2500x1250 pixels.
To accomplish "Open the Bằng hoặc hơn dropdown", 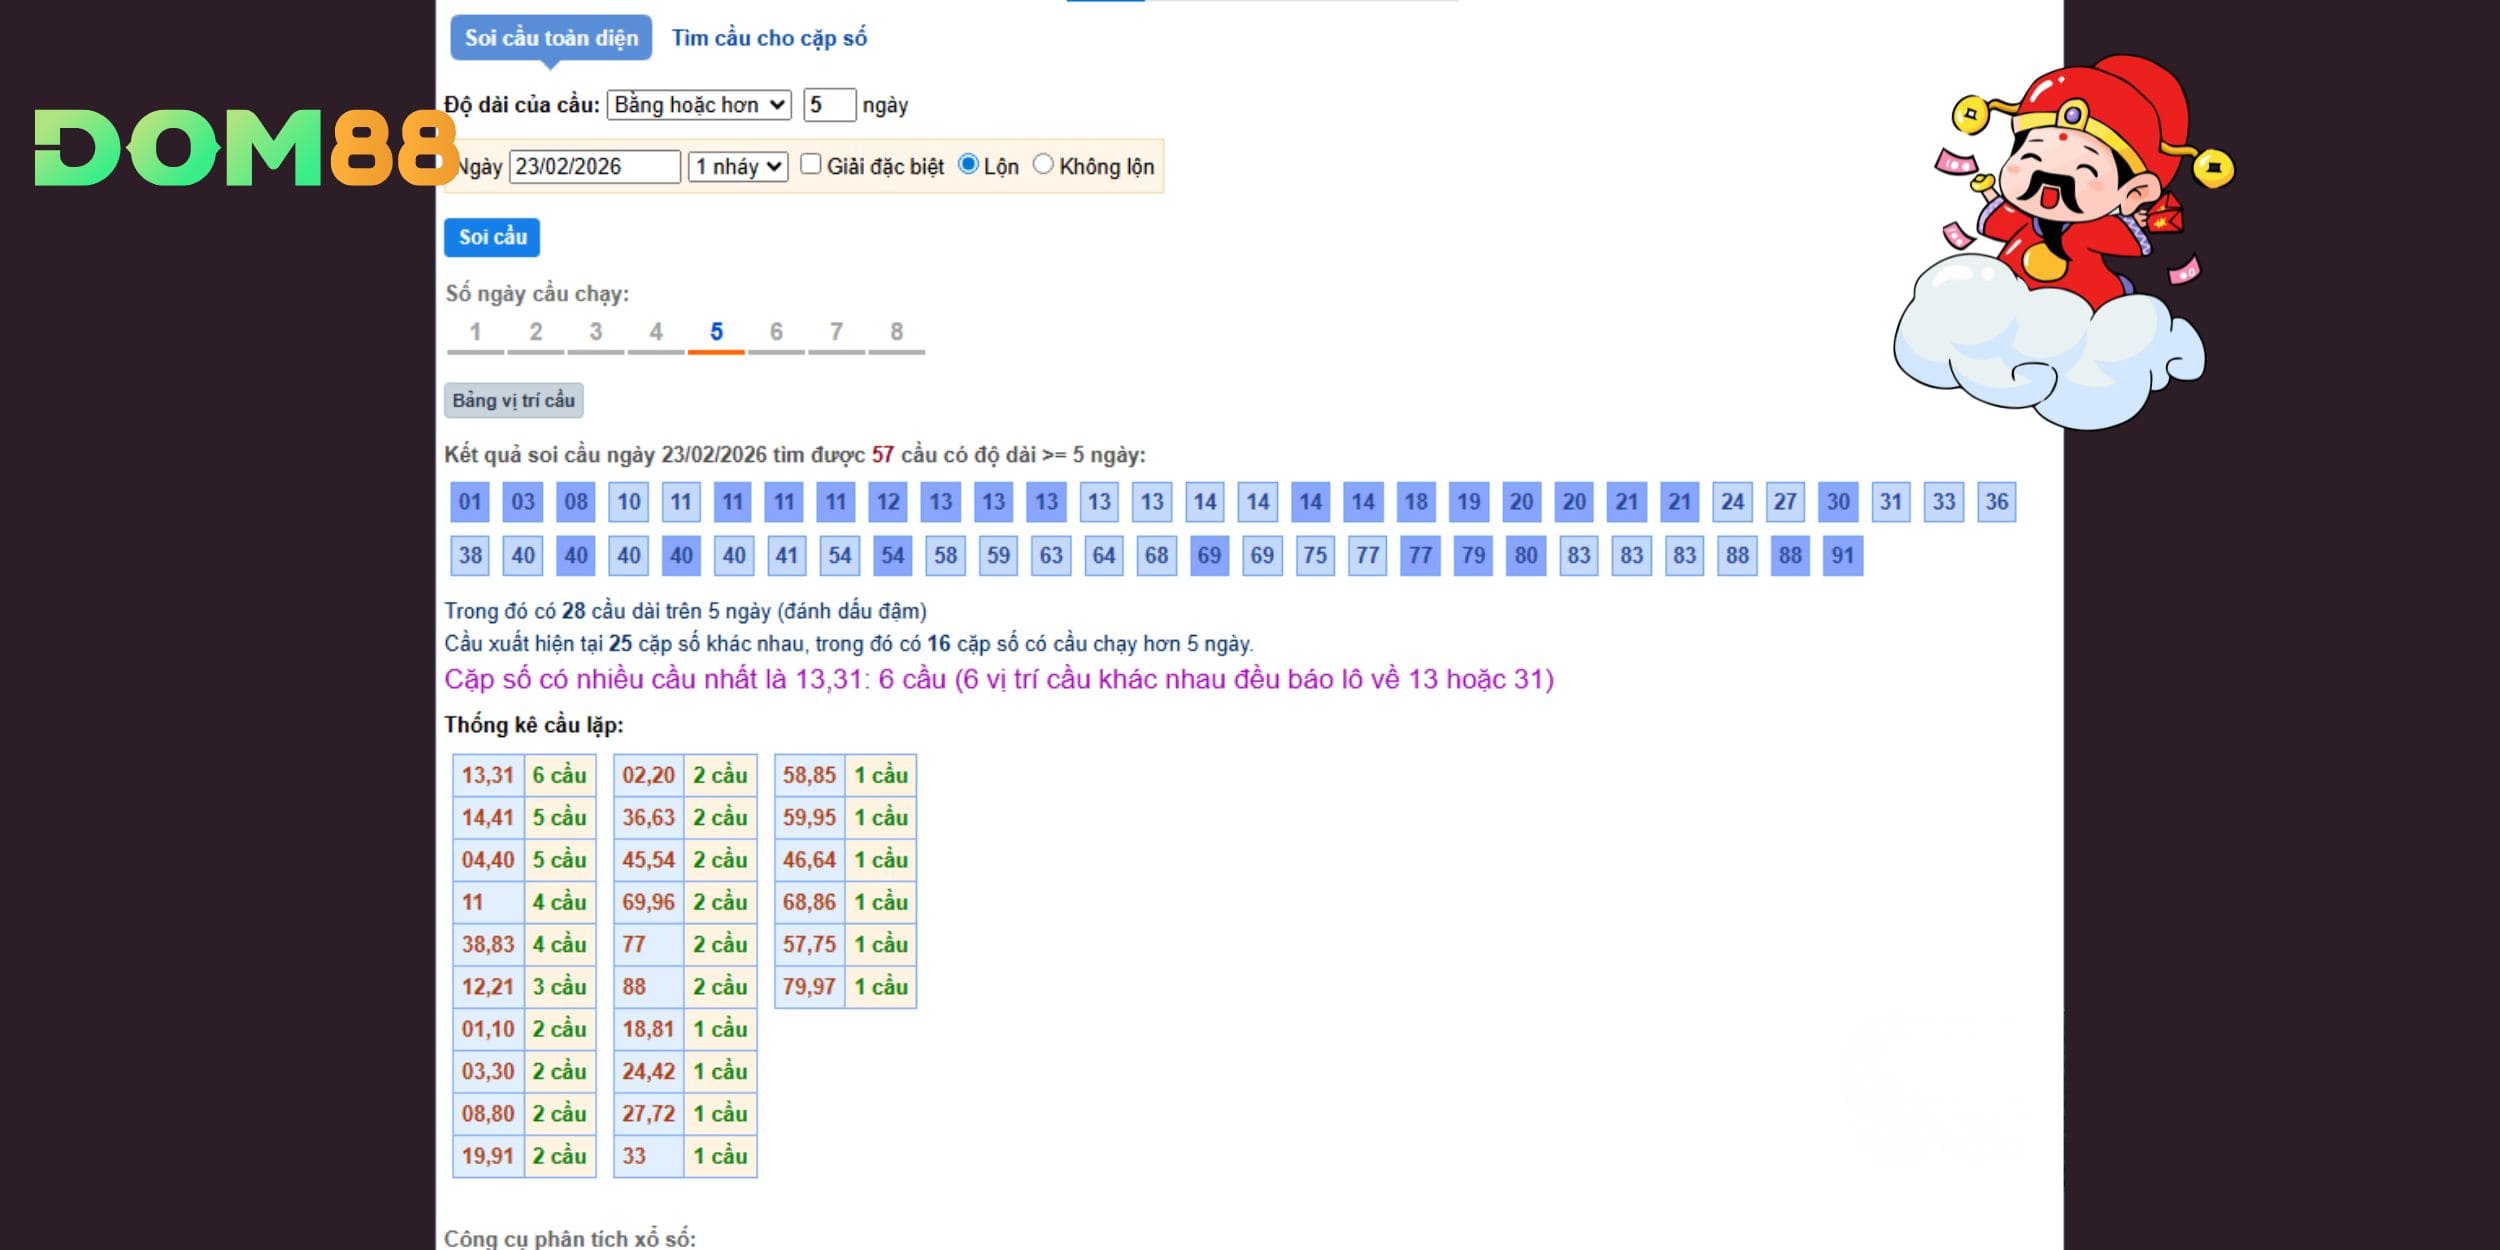I will pyautogui.click(x=699, y=105).
